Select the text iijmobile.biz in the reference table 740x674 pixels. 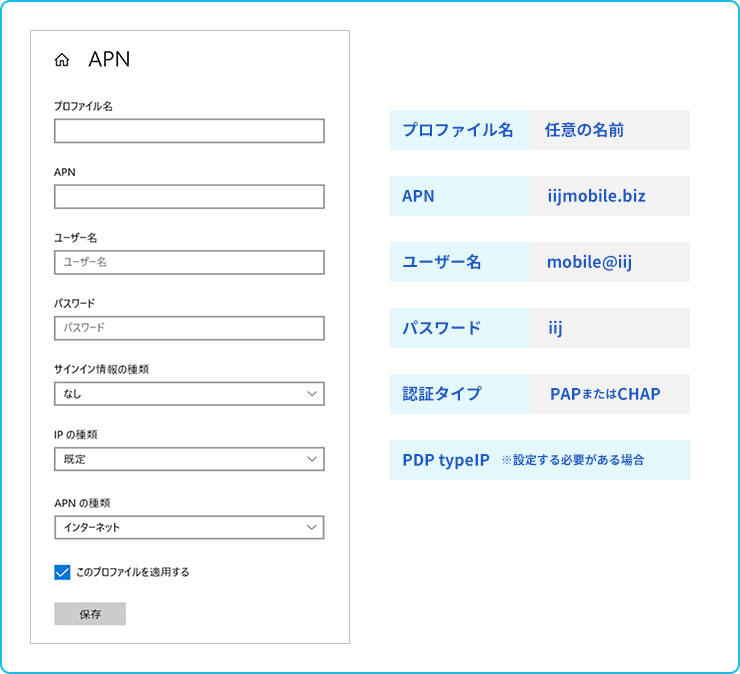click(x=597, y=196)
